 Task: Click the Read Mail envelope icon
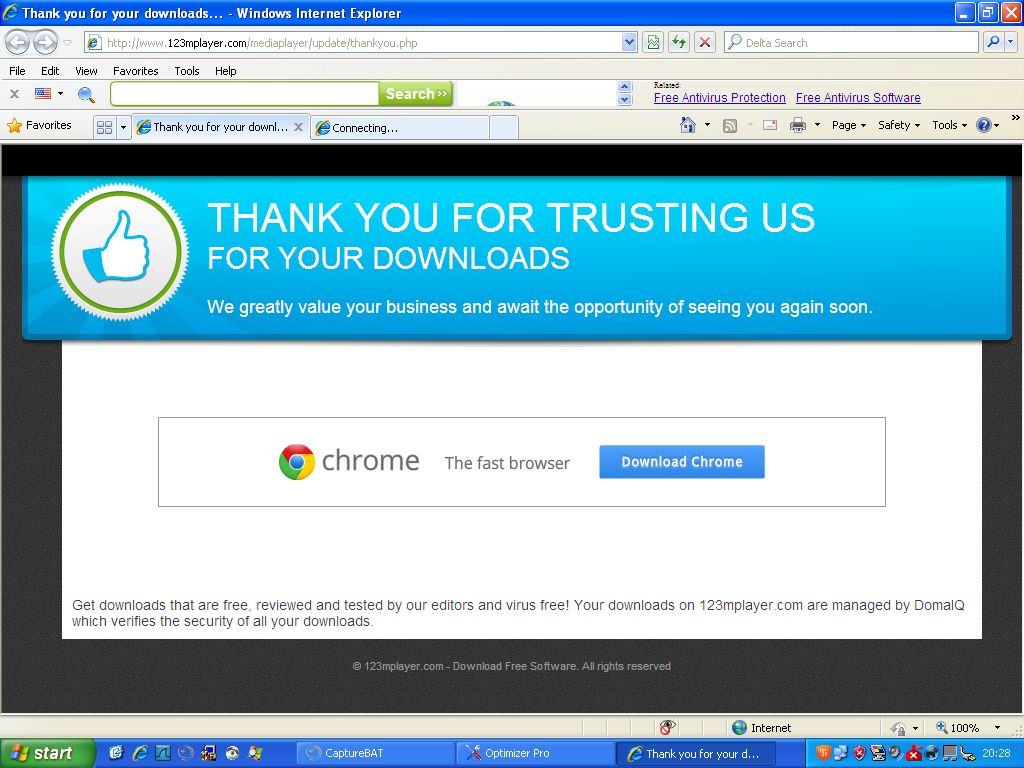pyautogui.click(x=770, y=125)
